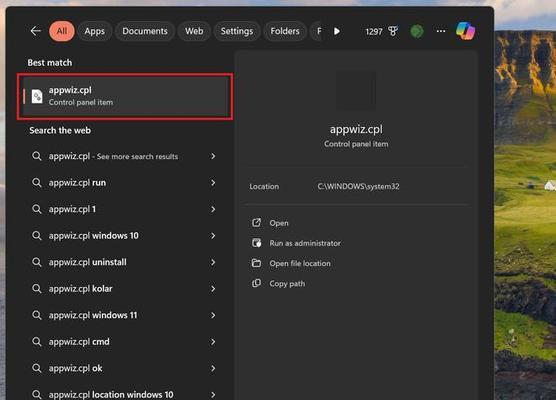Click search icon beside 'appwiz.cpl run'
556x400 pixels.
(x=37, y=183)
